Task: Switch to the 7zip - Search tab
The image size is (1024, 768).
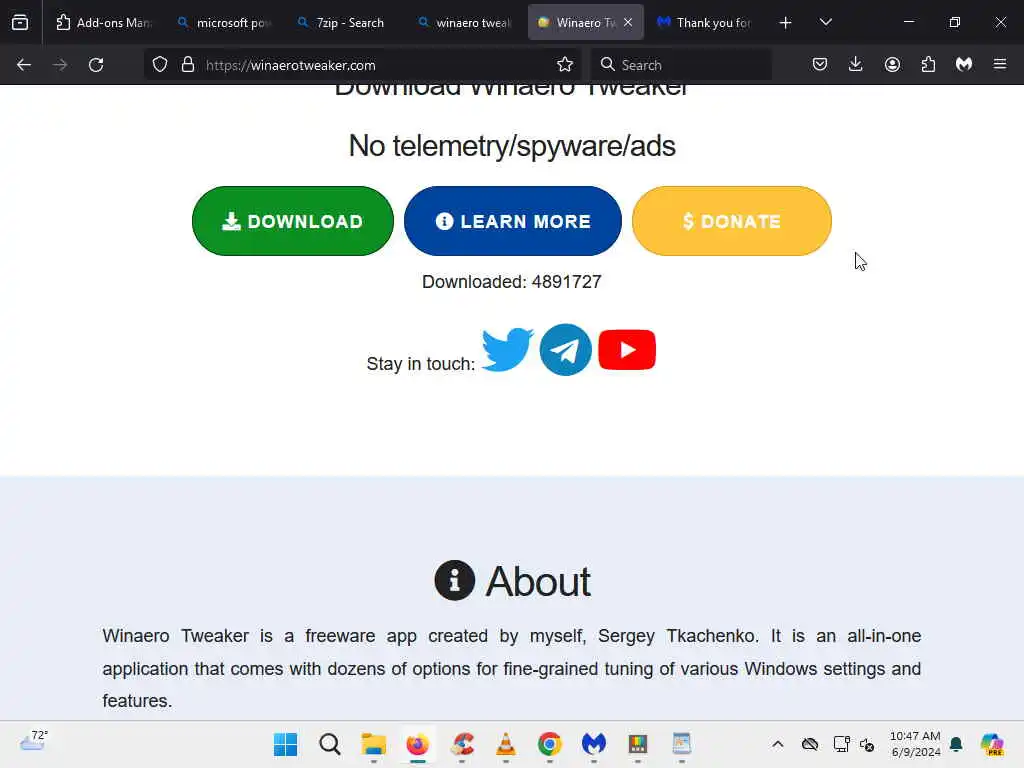Action: click(x=346, y=23)
